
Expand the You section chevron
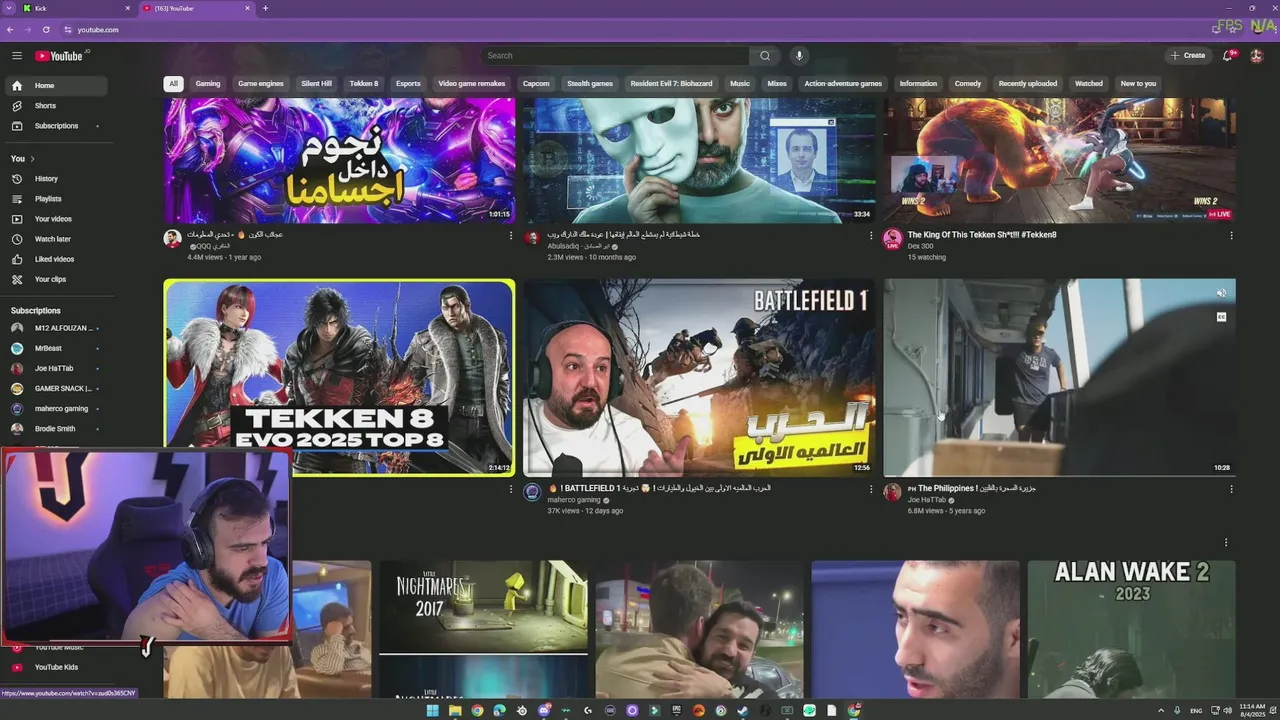click(x=32, y=159)
